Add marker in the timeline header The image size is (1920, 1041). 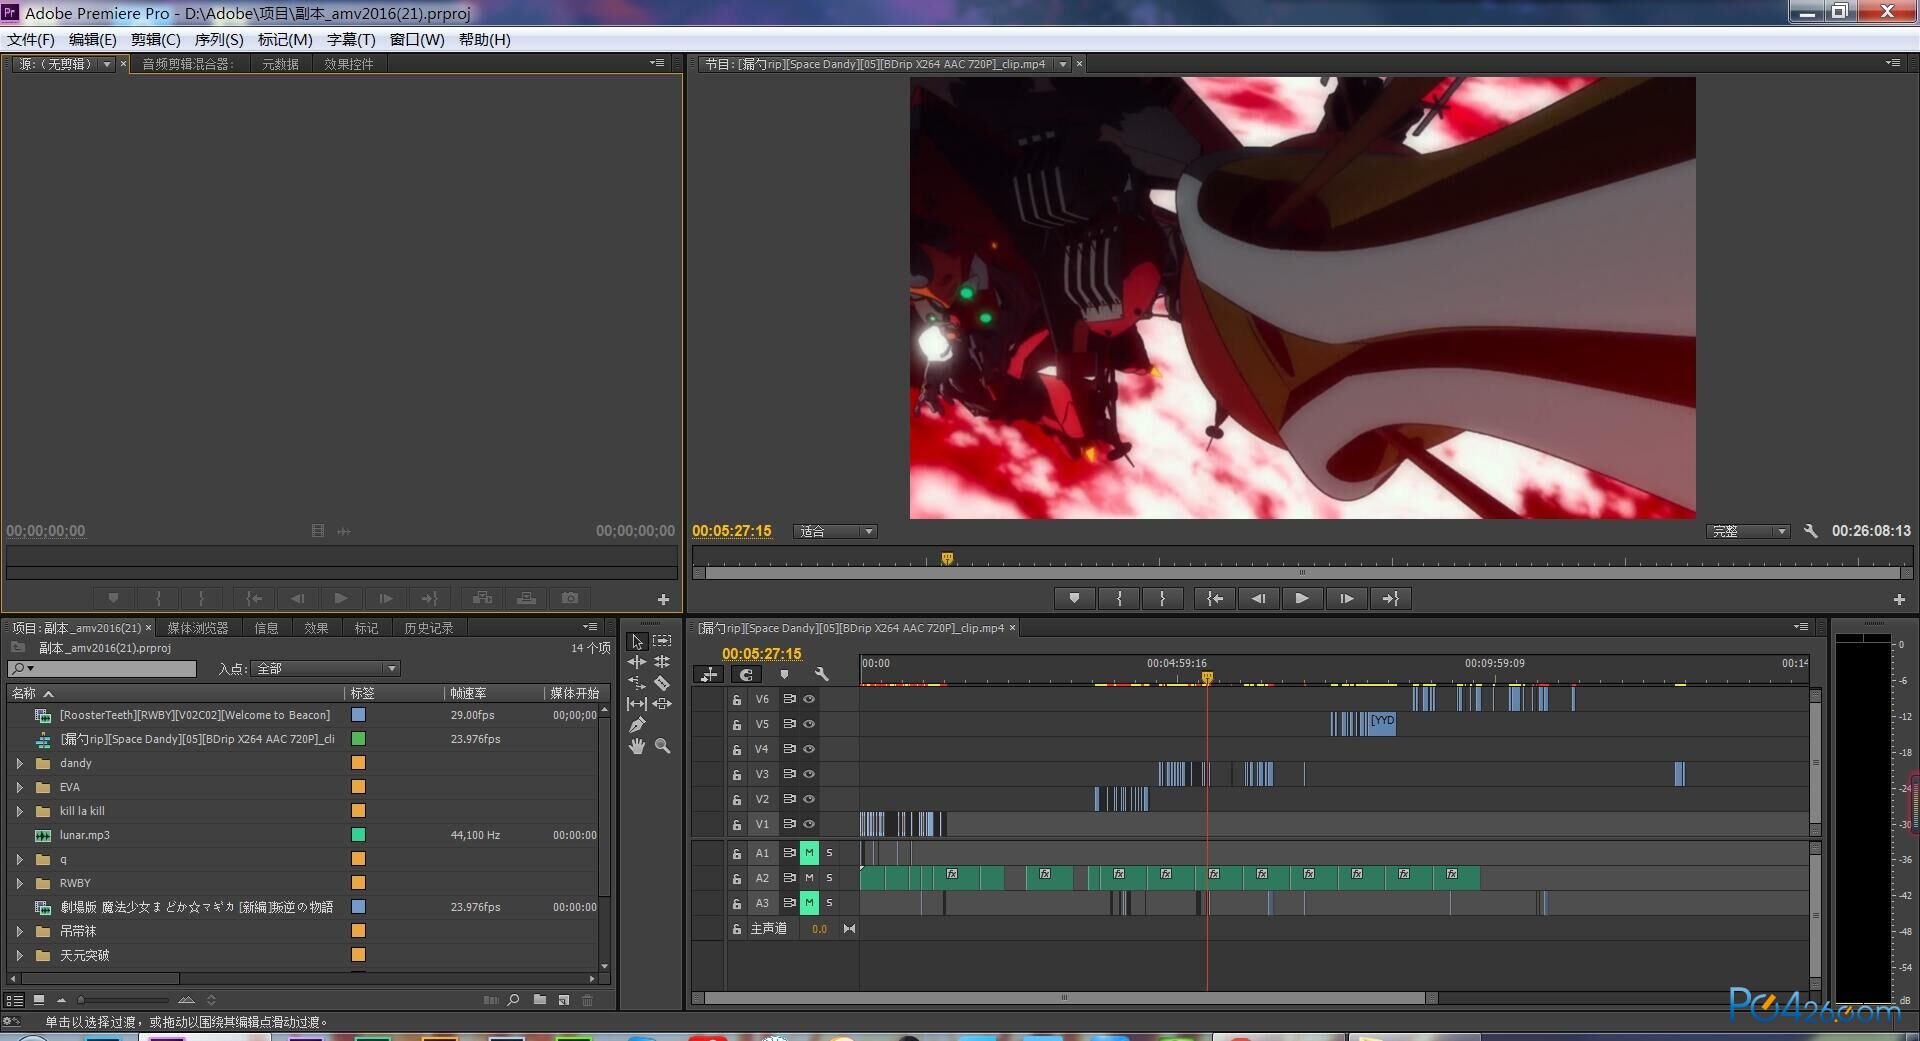coord(784,675)
